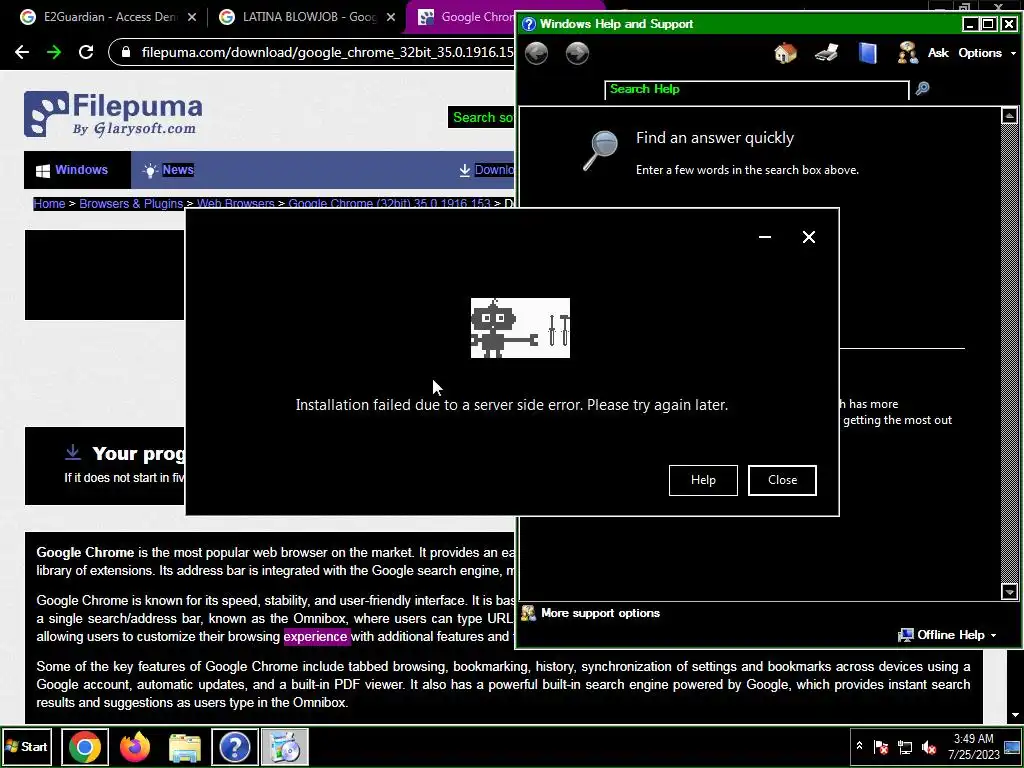Switch to the Google Chrome Filepuma tab
Image resolution: width=1024 pixels, height=768 pixels.
[x=466, y=17]
